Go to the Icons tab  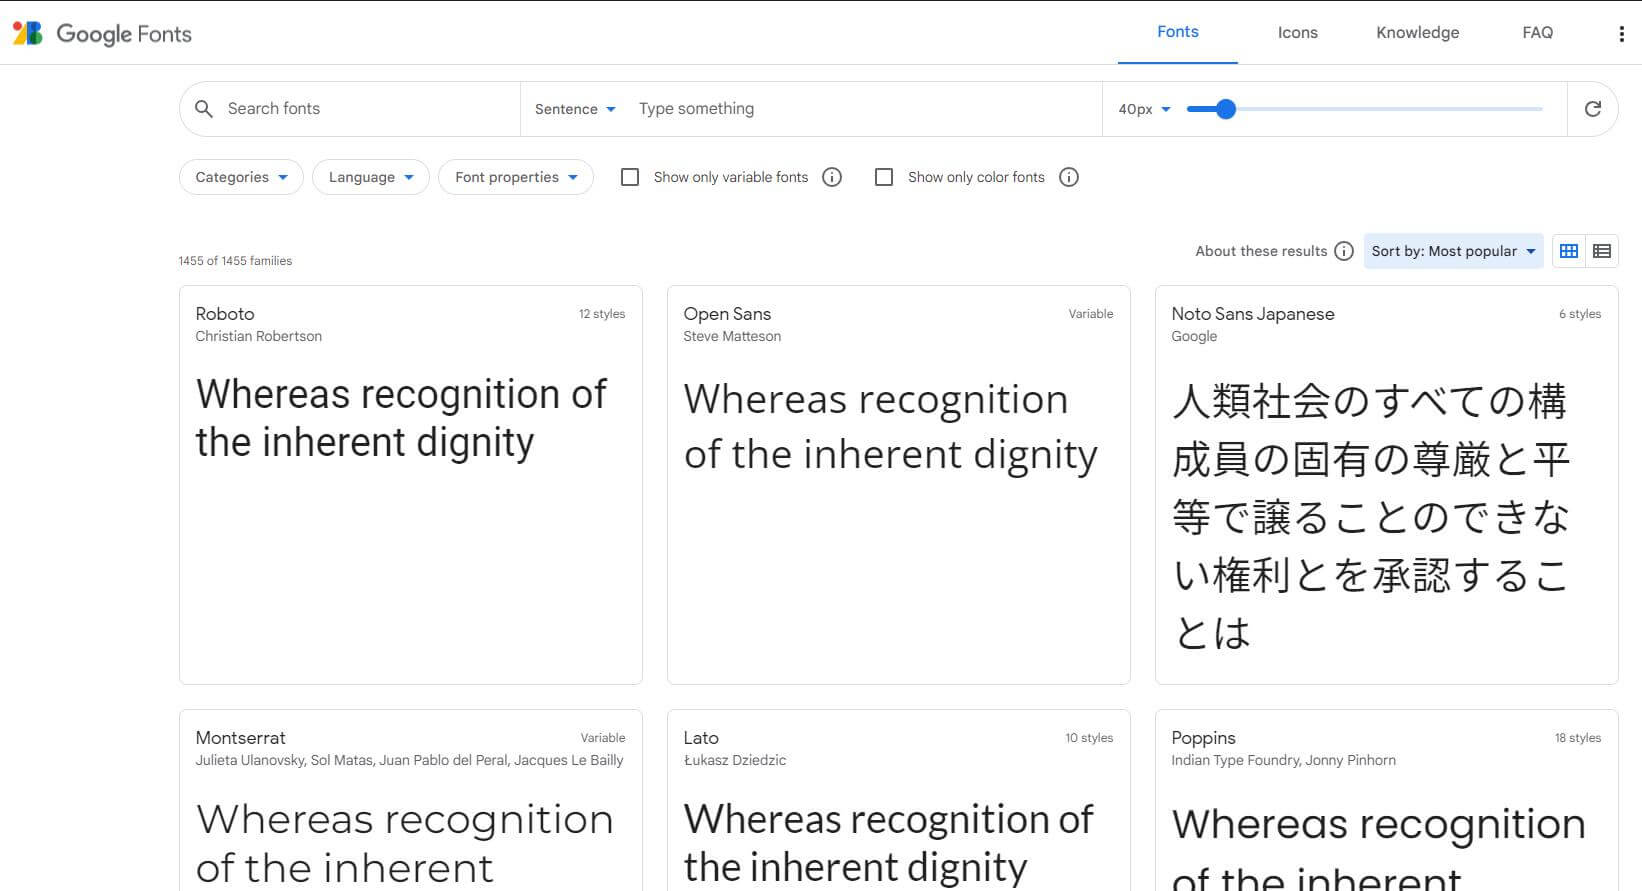1297,33
